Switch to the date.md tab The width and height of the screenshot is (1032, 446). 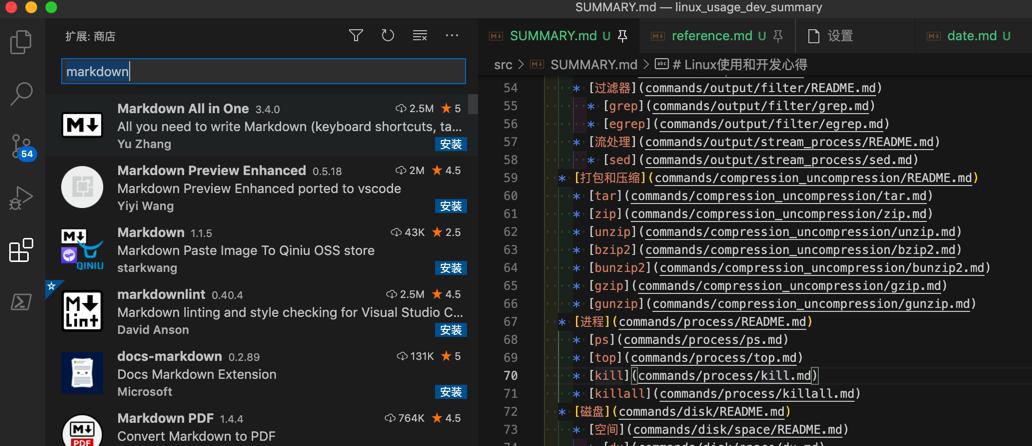click(x=971, y=36)
